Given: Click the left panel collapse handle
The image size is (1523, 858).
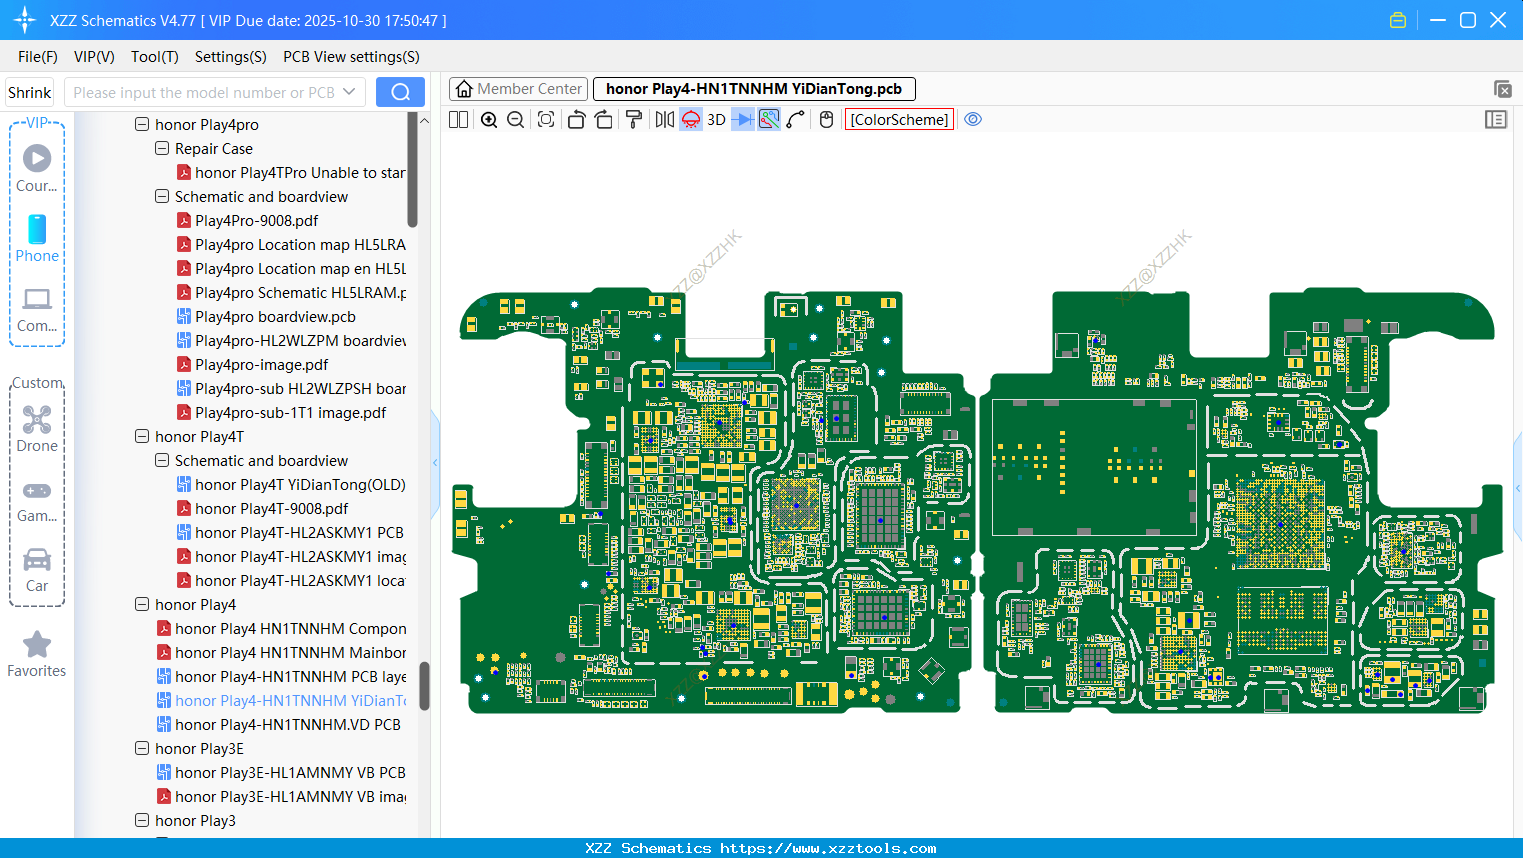Looking at the screenshot, I should [x=435, y=462].
